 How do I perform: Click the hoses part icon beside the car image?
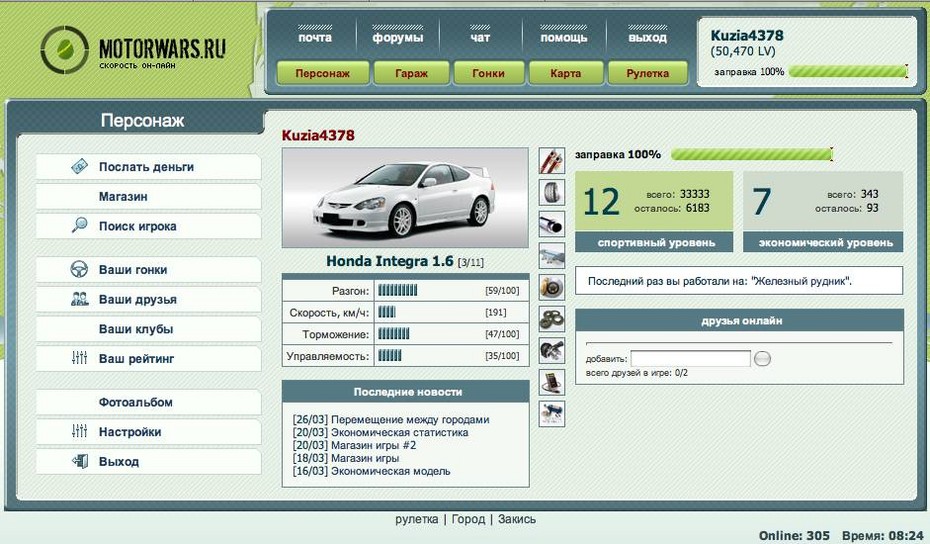point(552,161)
